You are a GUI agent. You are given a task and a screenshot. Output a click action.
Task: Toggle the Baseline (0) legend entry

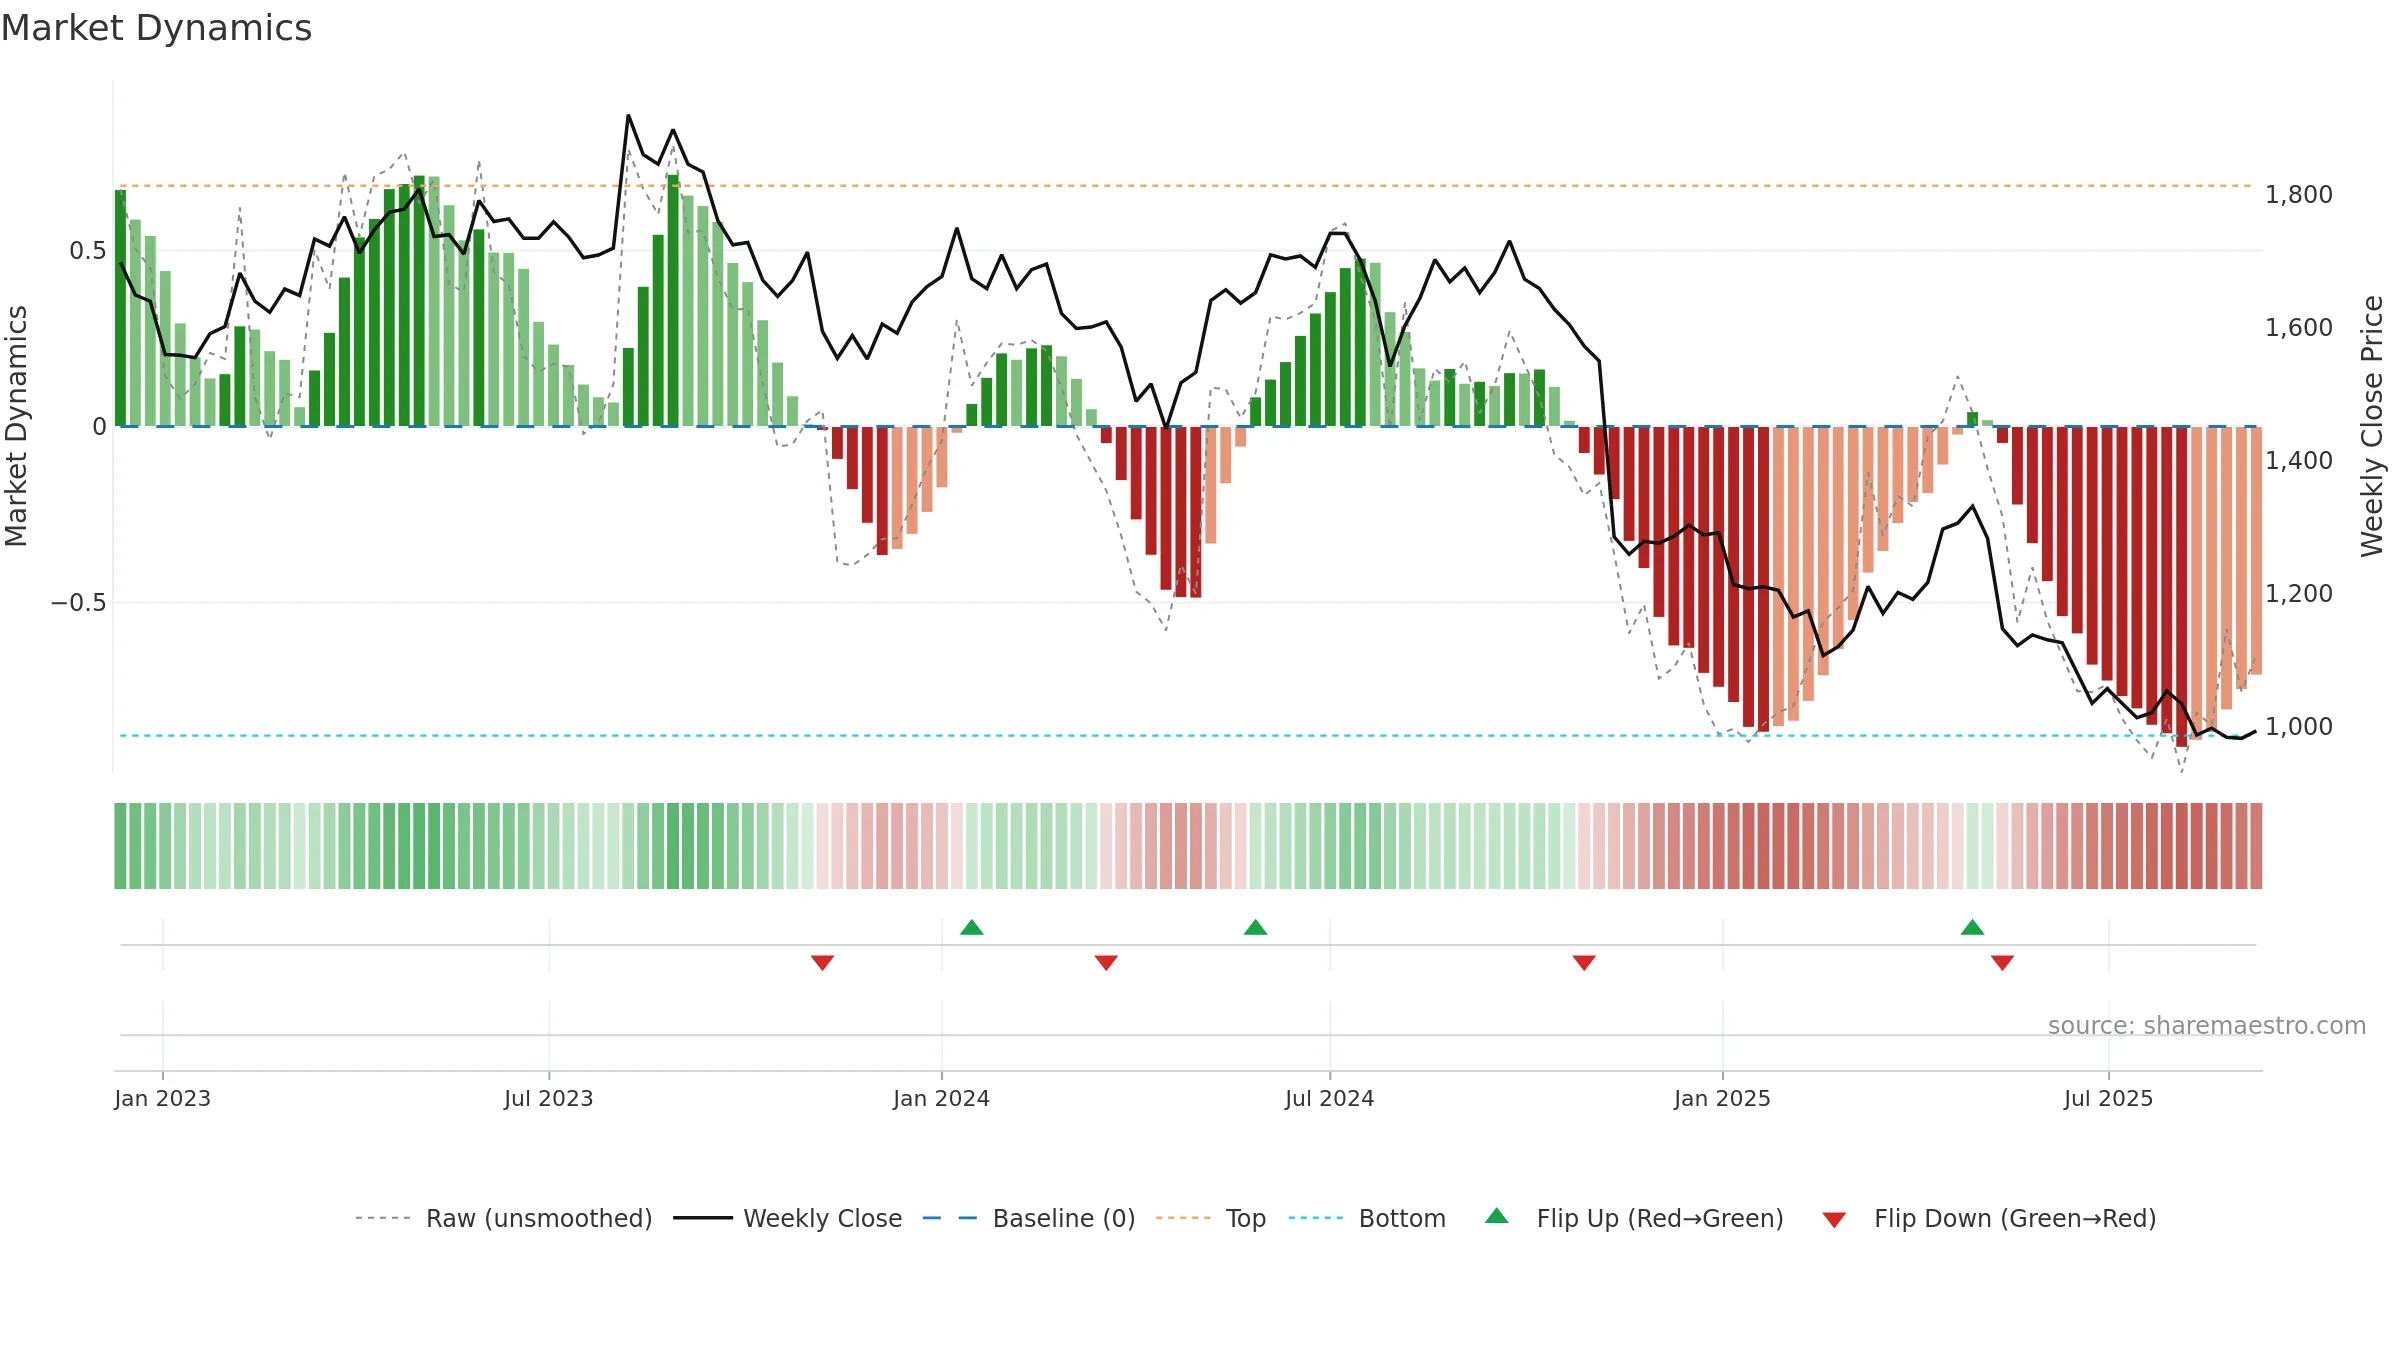pos(1029,1218)
